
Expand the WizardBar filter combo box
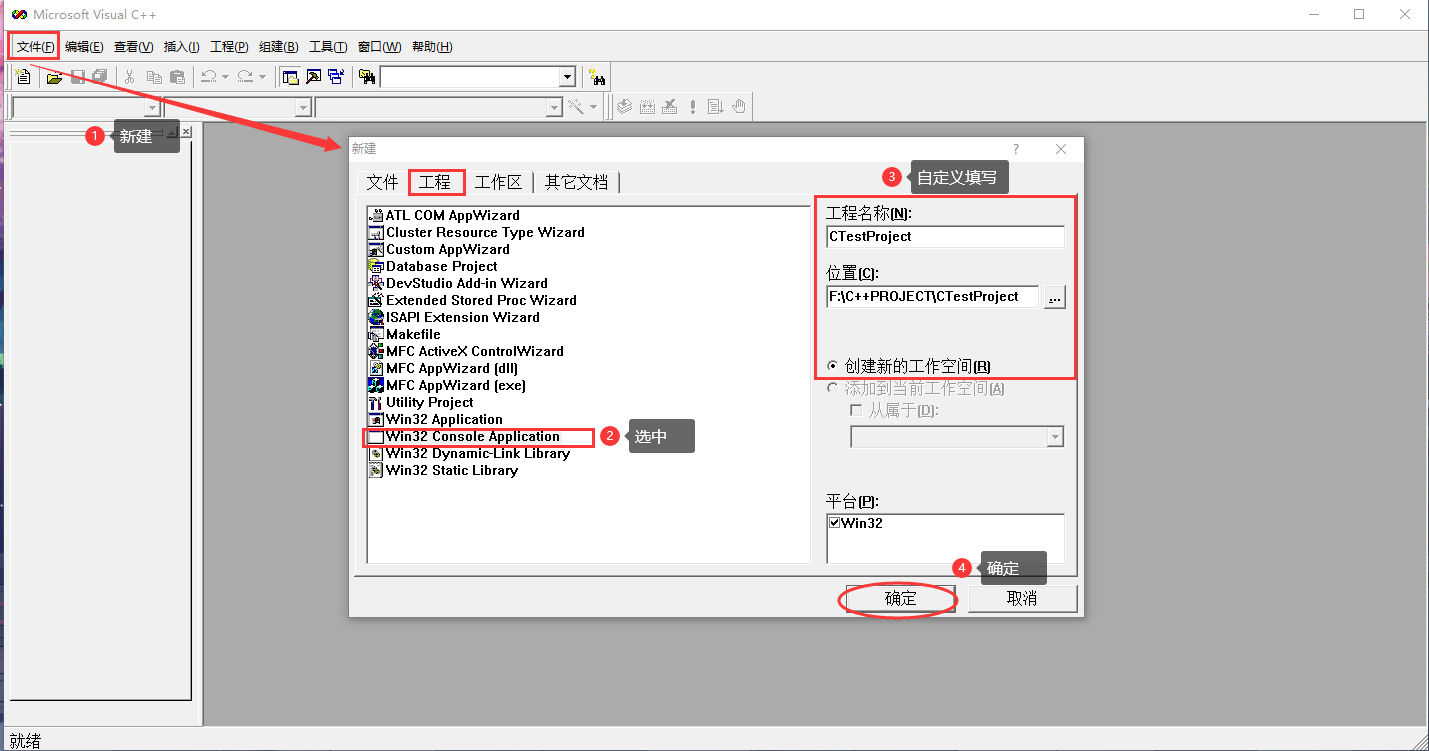(x=303, y=107)
